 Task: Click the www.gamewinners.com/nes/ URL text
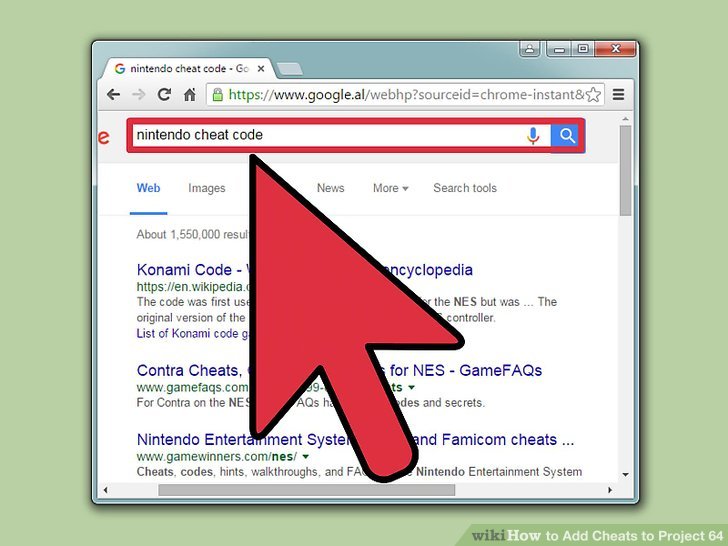coord(217,456)
